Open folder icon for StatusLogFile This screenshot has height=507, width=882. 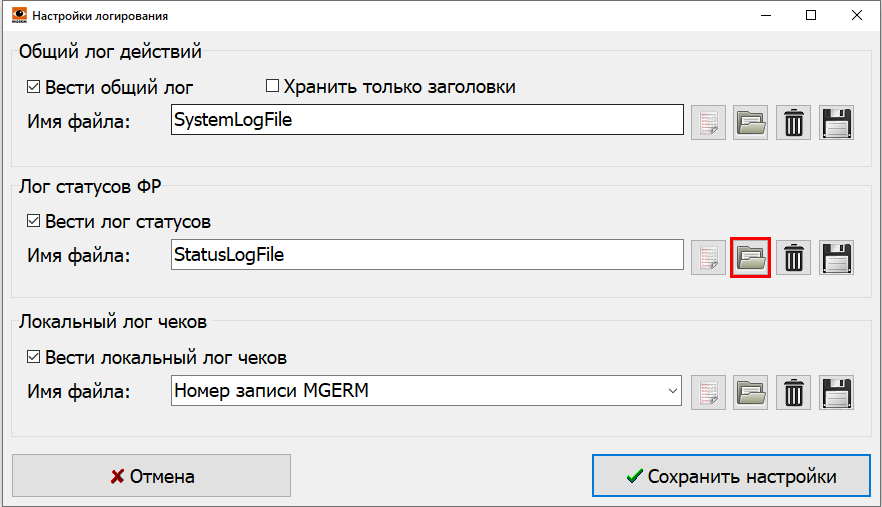pos(751,257)
